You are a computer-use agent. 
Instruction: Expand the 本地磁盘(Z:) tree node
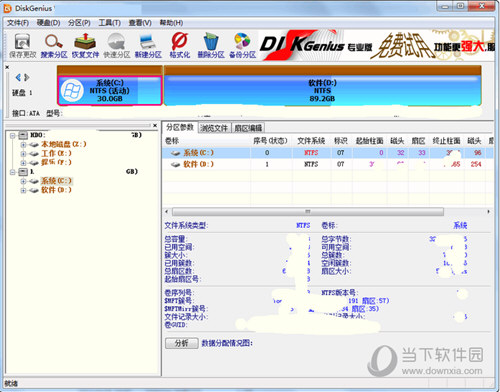click(23, 145)
